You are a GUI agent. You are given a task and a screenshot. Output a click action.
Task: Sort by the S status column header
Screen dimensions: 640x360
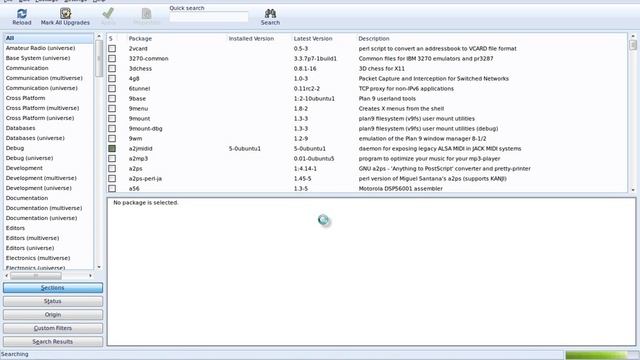click(111, 38)
